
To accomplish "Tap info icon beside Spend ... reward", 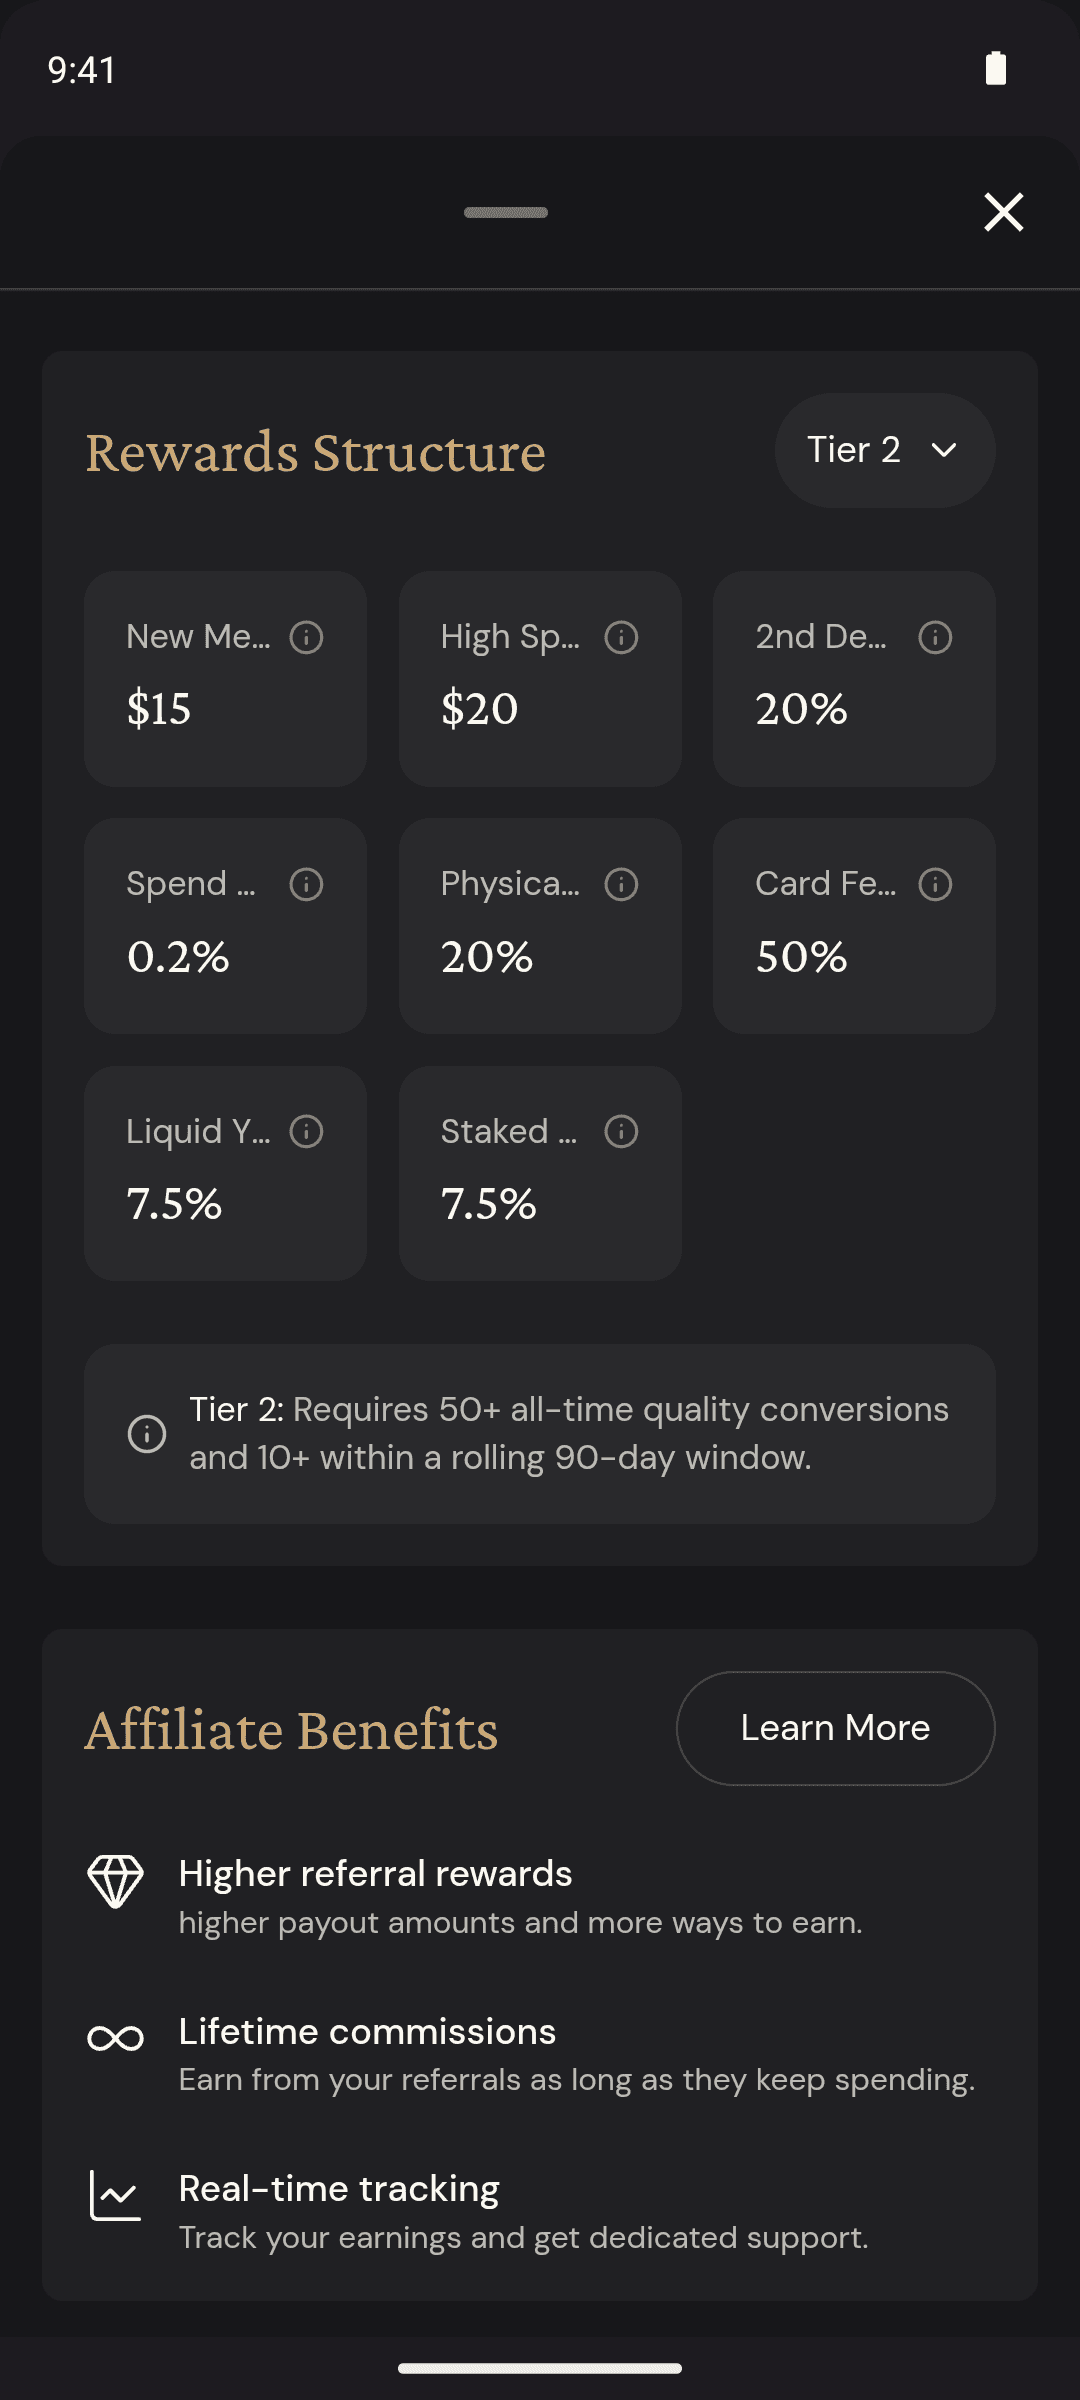I will (306, 884).
